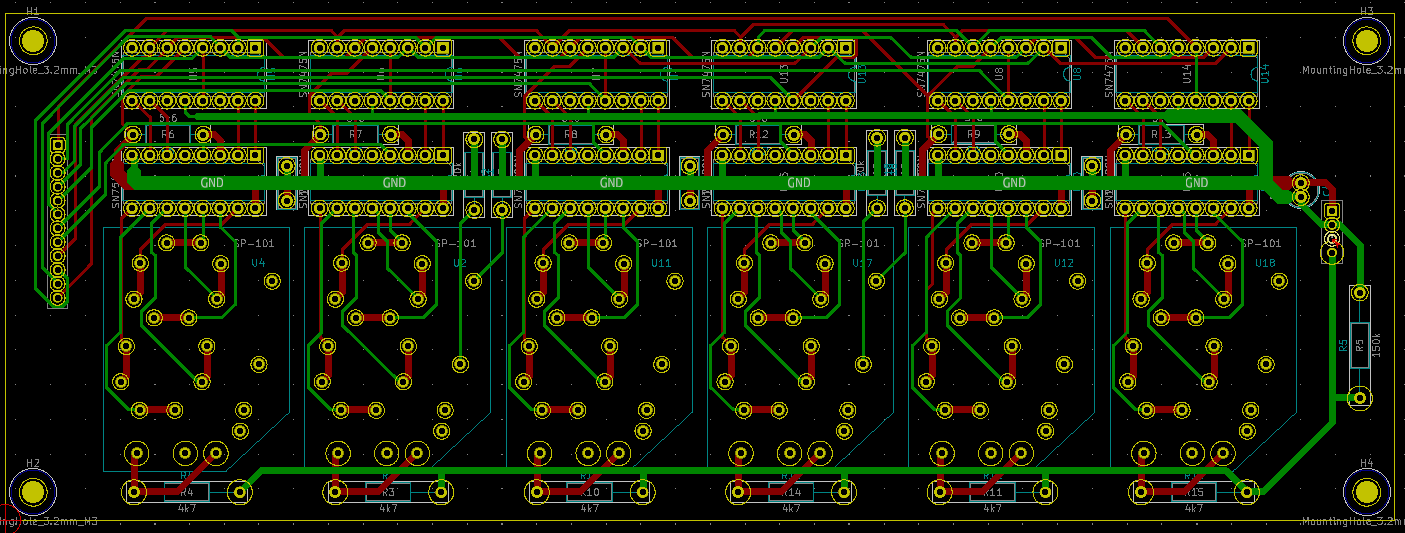The image size is (1405, 533).
Task: Click mounting hole H2
Action: (33, 492)
